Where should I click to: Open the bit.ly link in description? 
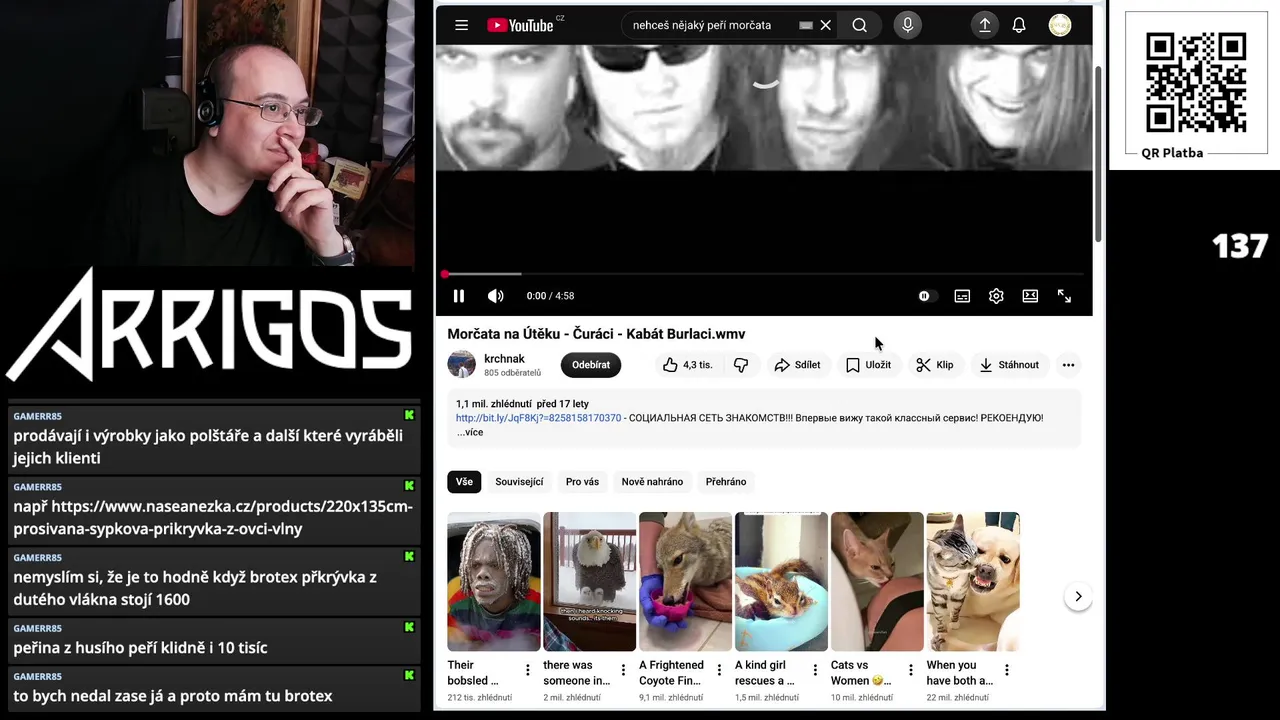538,418
